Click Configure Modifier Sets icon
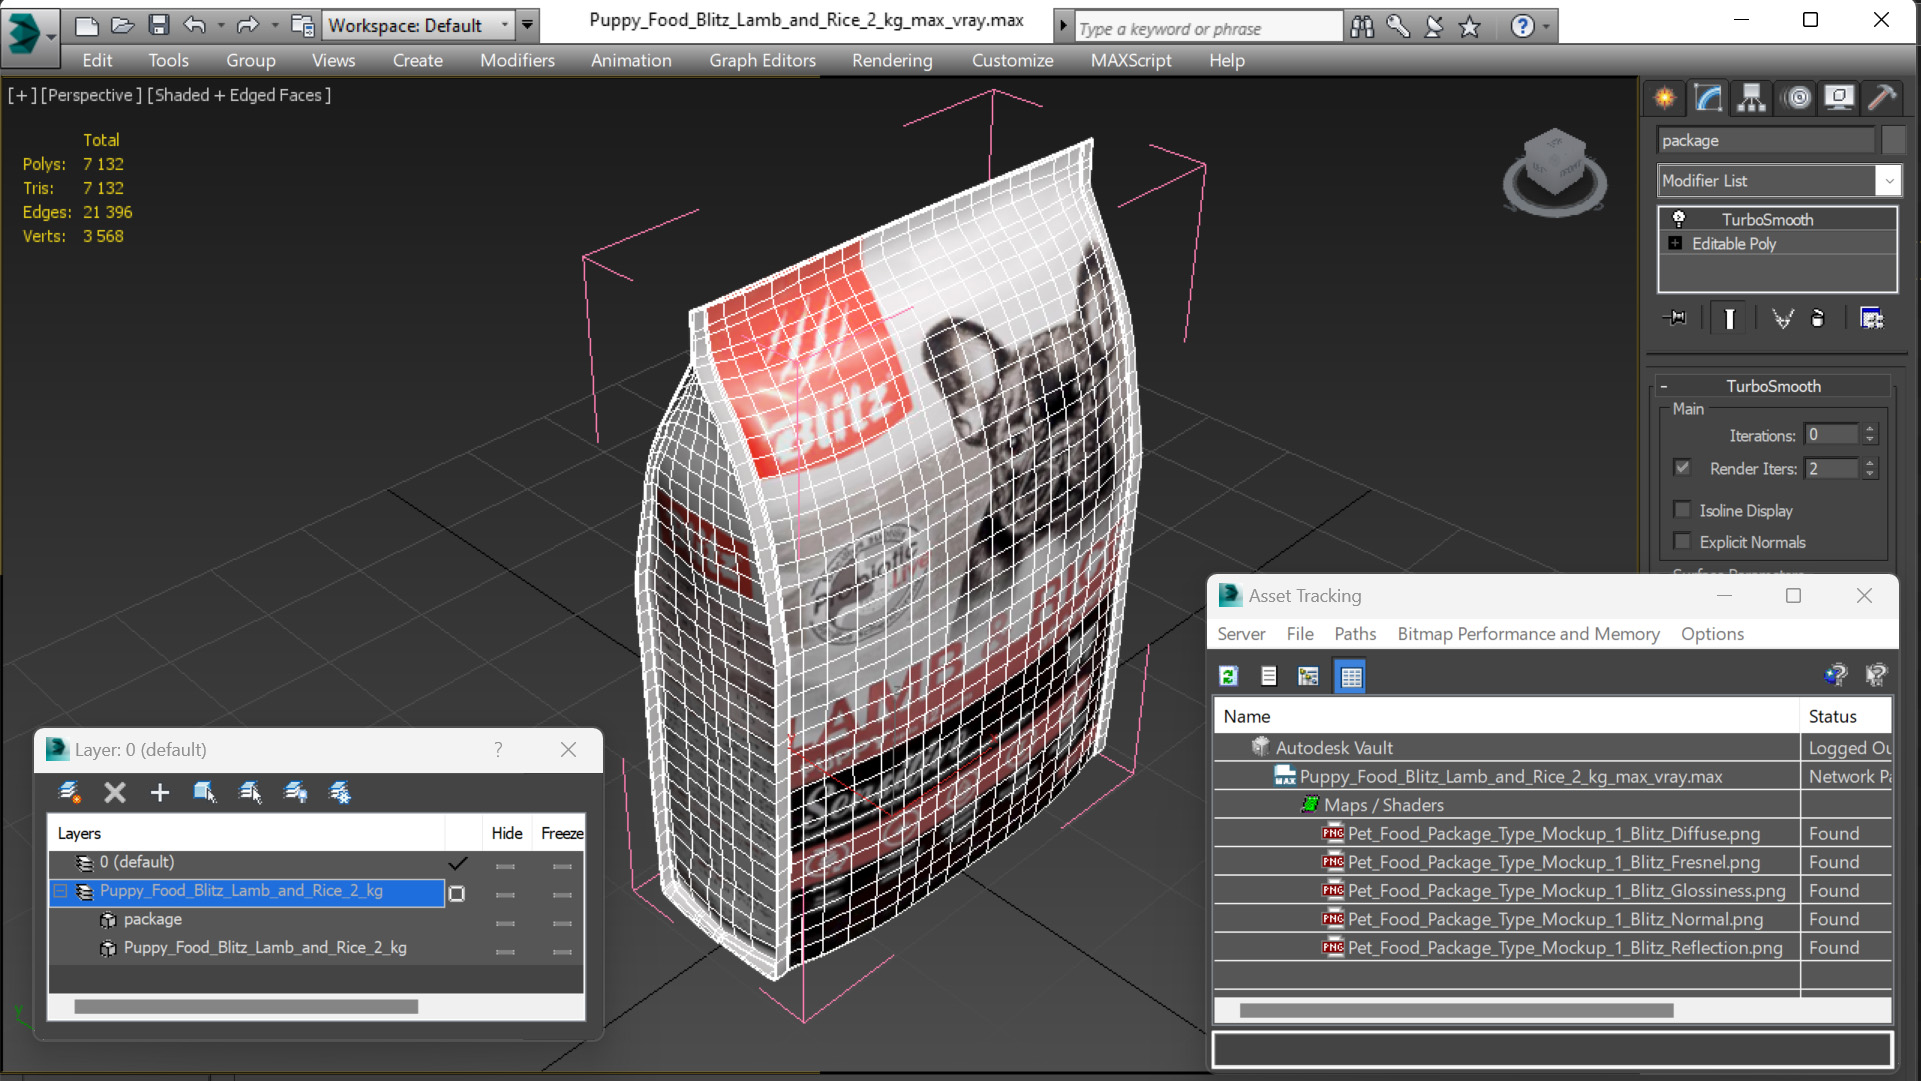The image size is (1921, 1081). [x=1871, y=318]
